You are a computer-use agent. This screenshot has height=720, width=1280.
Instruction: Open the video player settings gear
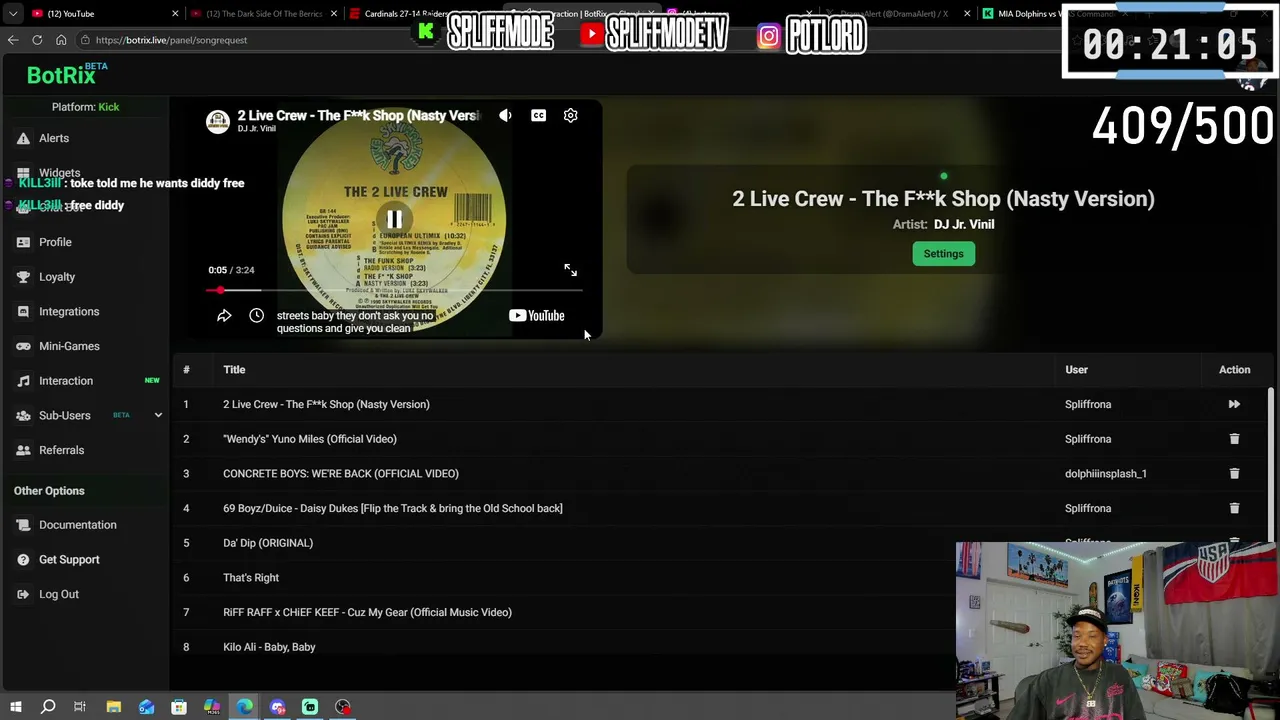(570, 116)
